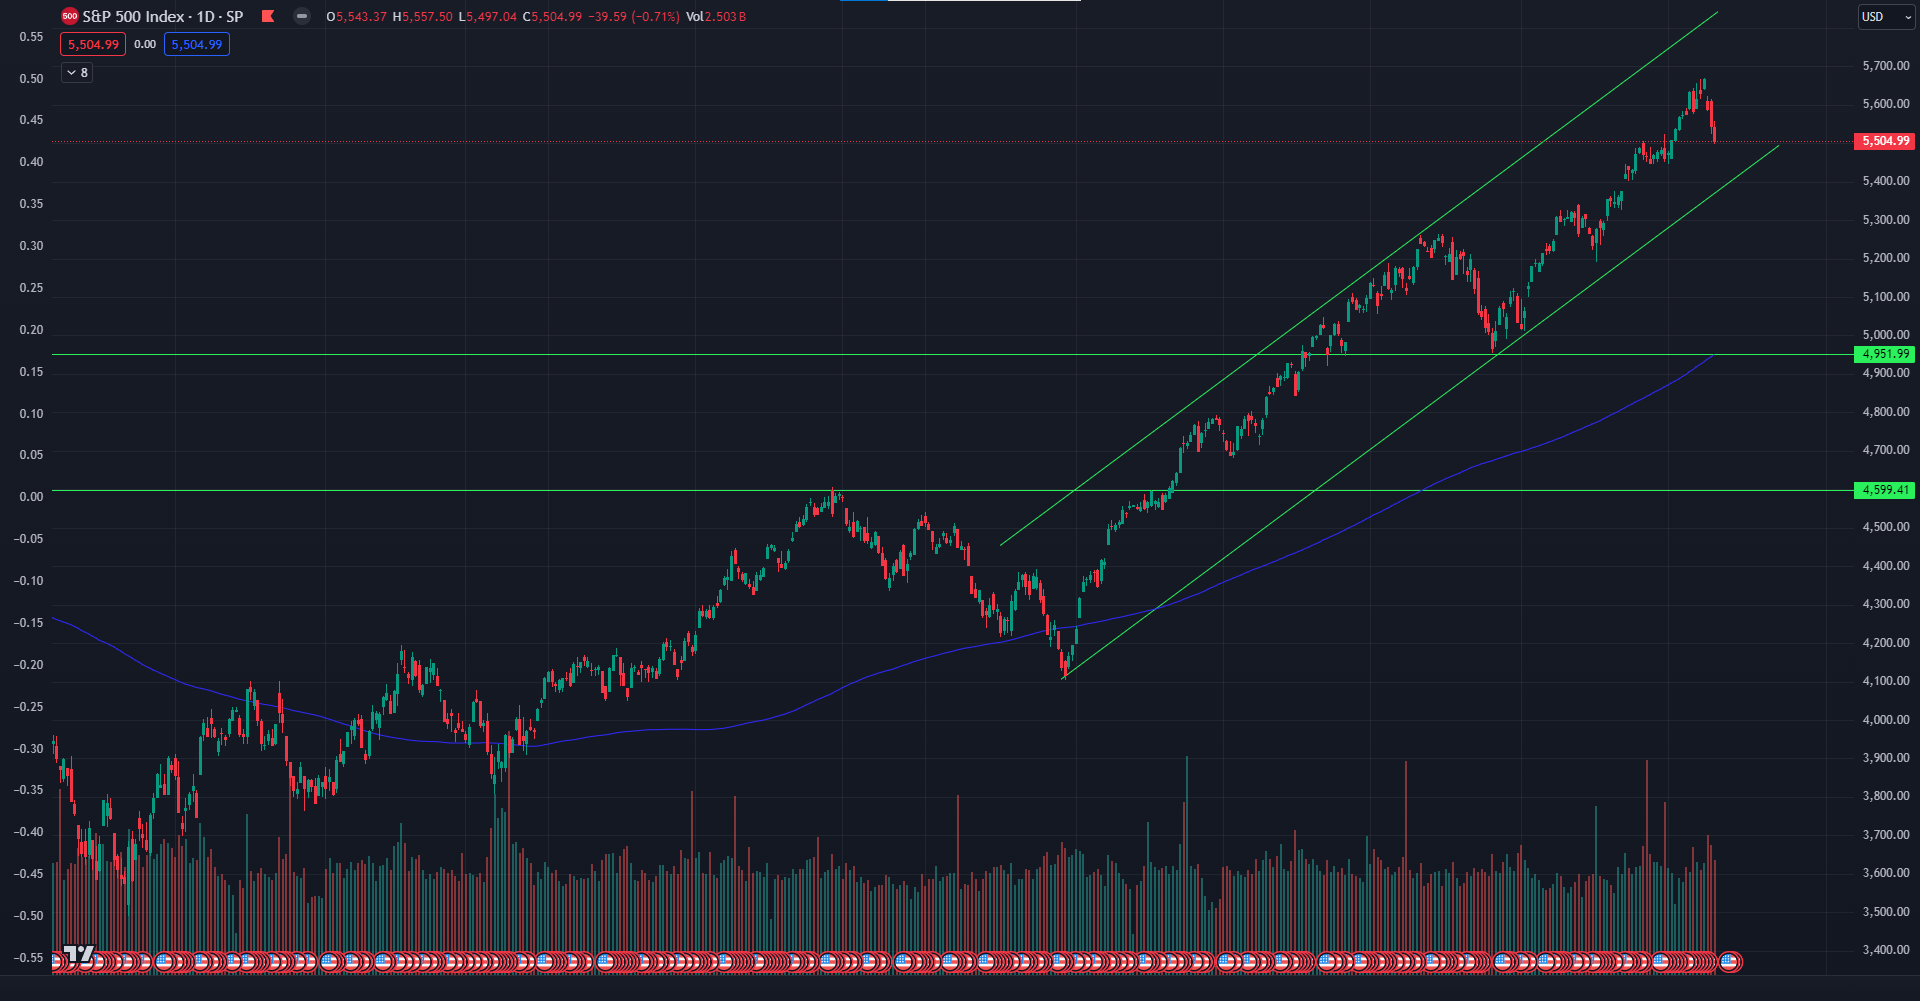Click the green 4,951.99 price label on the axis

1884,354
